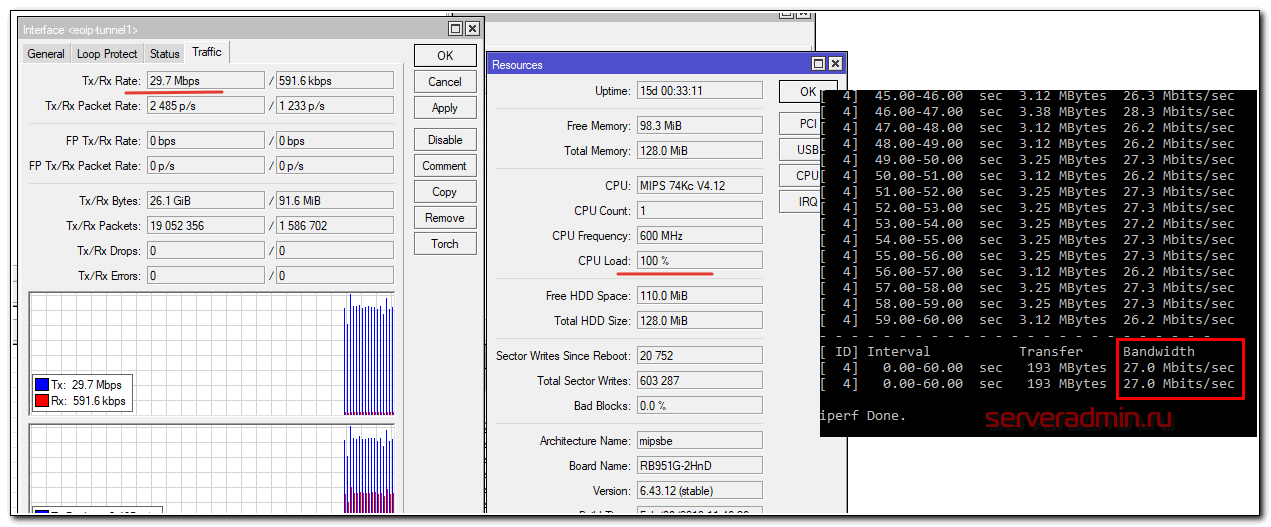Viewport: 1271px width, 527px height.
Task: Click the Tx Packets field 19 052 356
Action: pos(205,226)
